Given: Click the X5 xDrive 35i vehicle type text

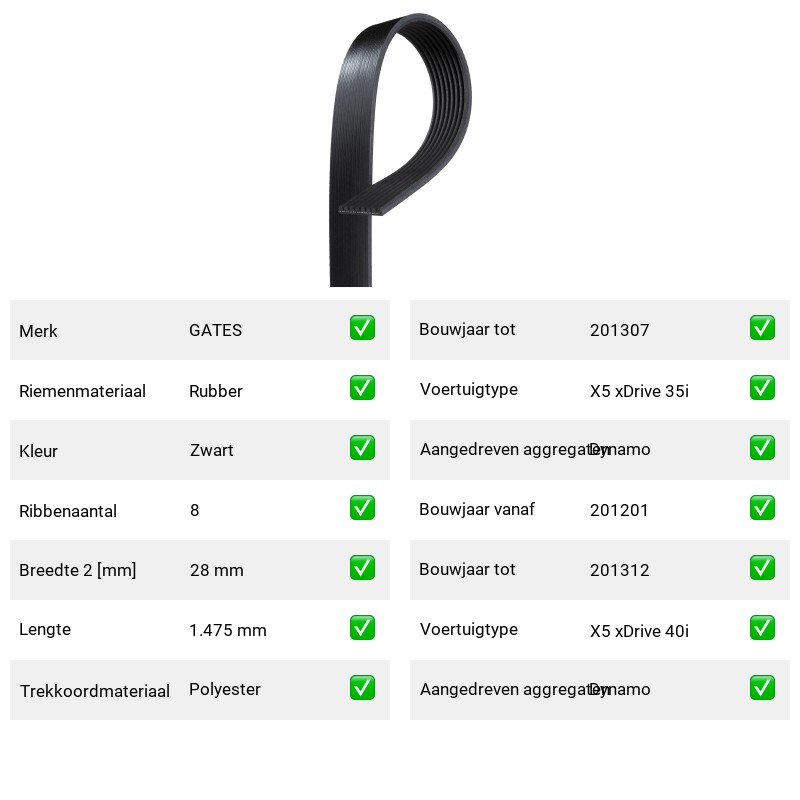Looking at the screenshot, I should [x=639, y=391].
